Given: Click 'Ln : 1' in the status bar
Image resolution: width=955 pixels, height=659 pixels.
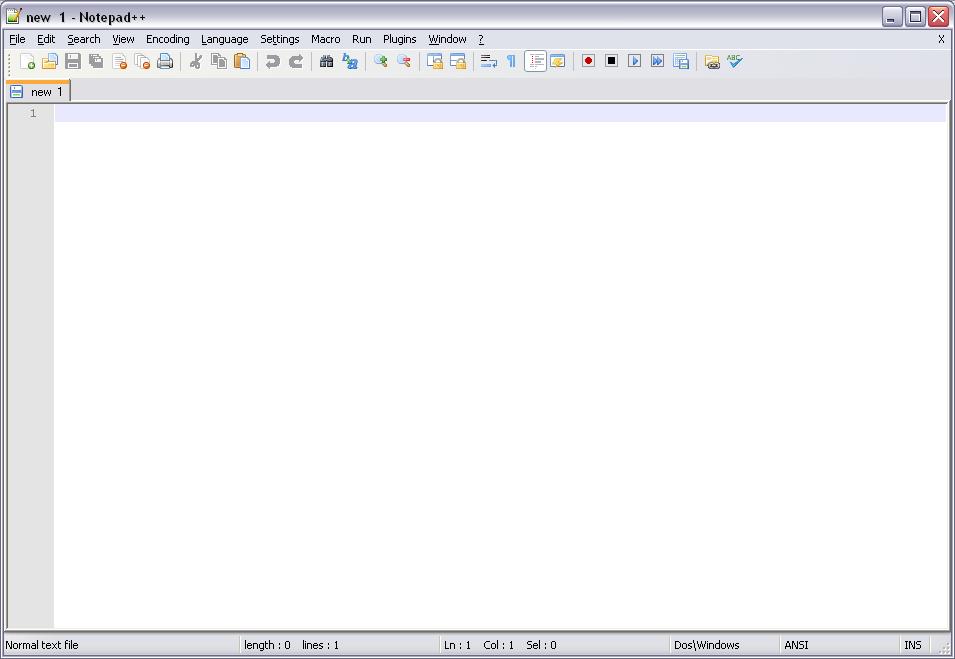Looking at the screenshot, I should (457, 645).
